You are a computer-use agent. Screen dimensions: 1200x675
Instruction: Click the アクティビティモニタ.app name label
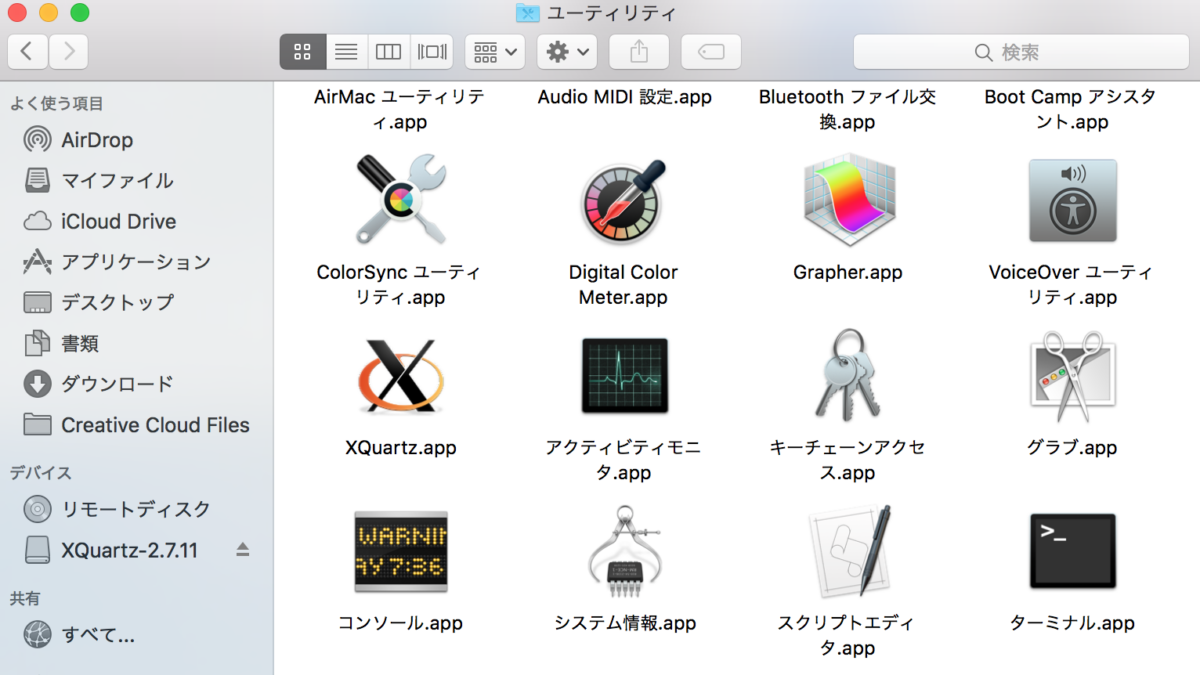pyautogui.click(x=624, y=460)
